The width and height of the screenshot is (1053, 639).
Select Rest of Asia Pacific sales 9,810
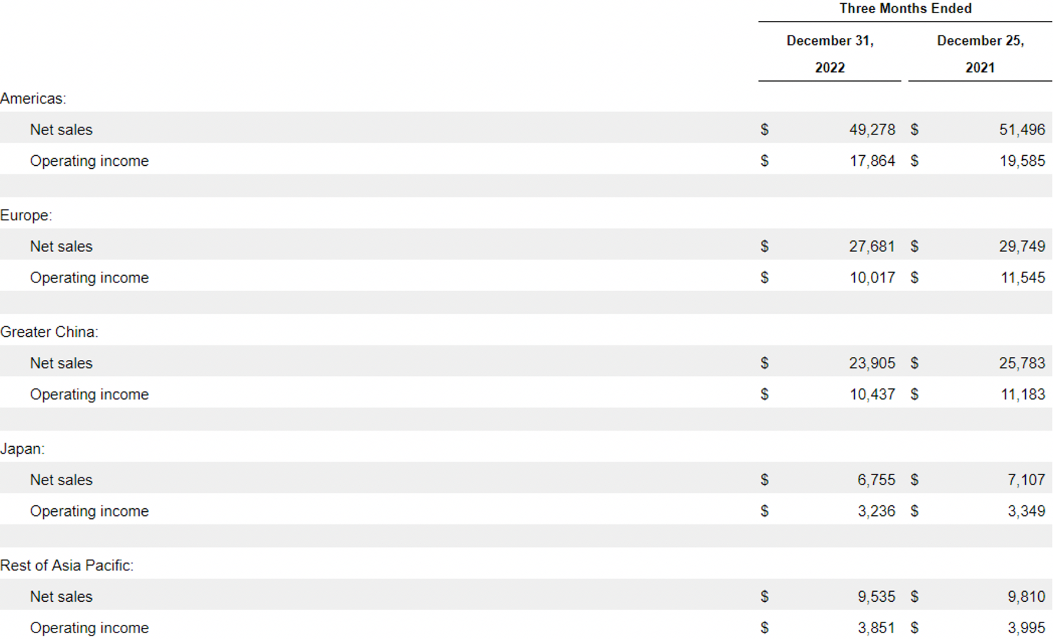coord(1026,598)
